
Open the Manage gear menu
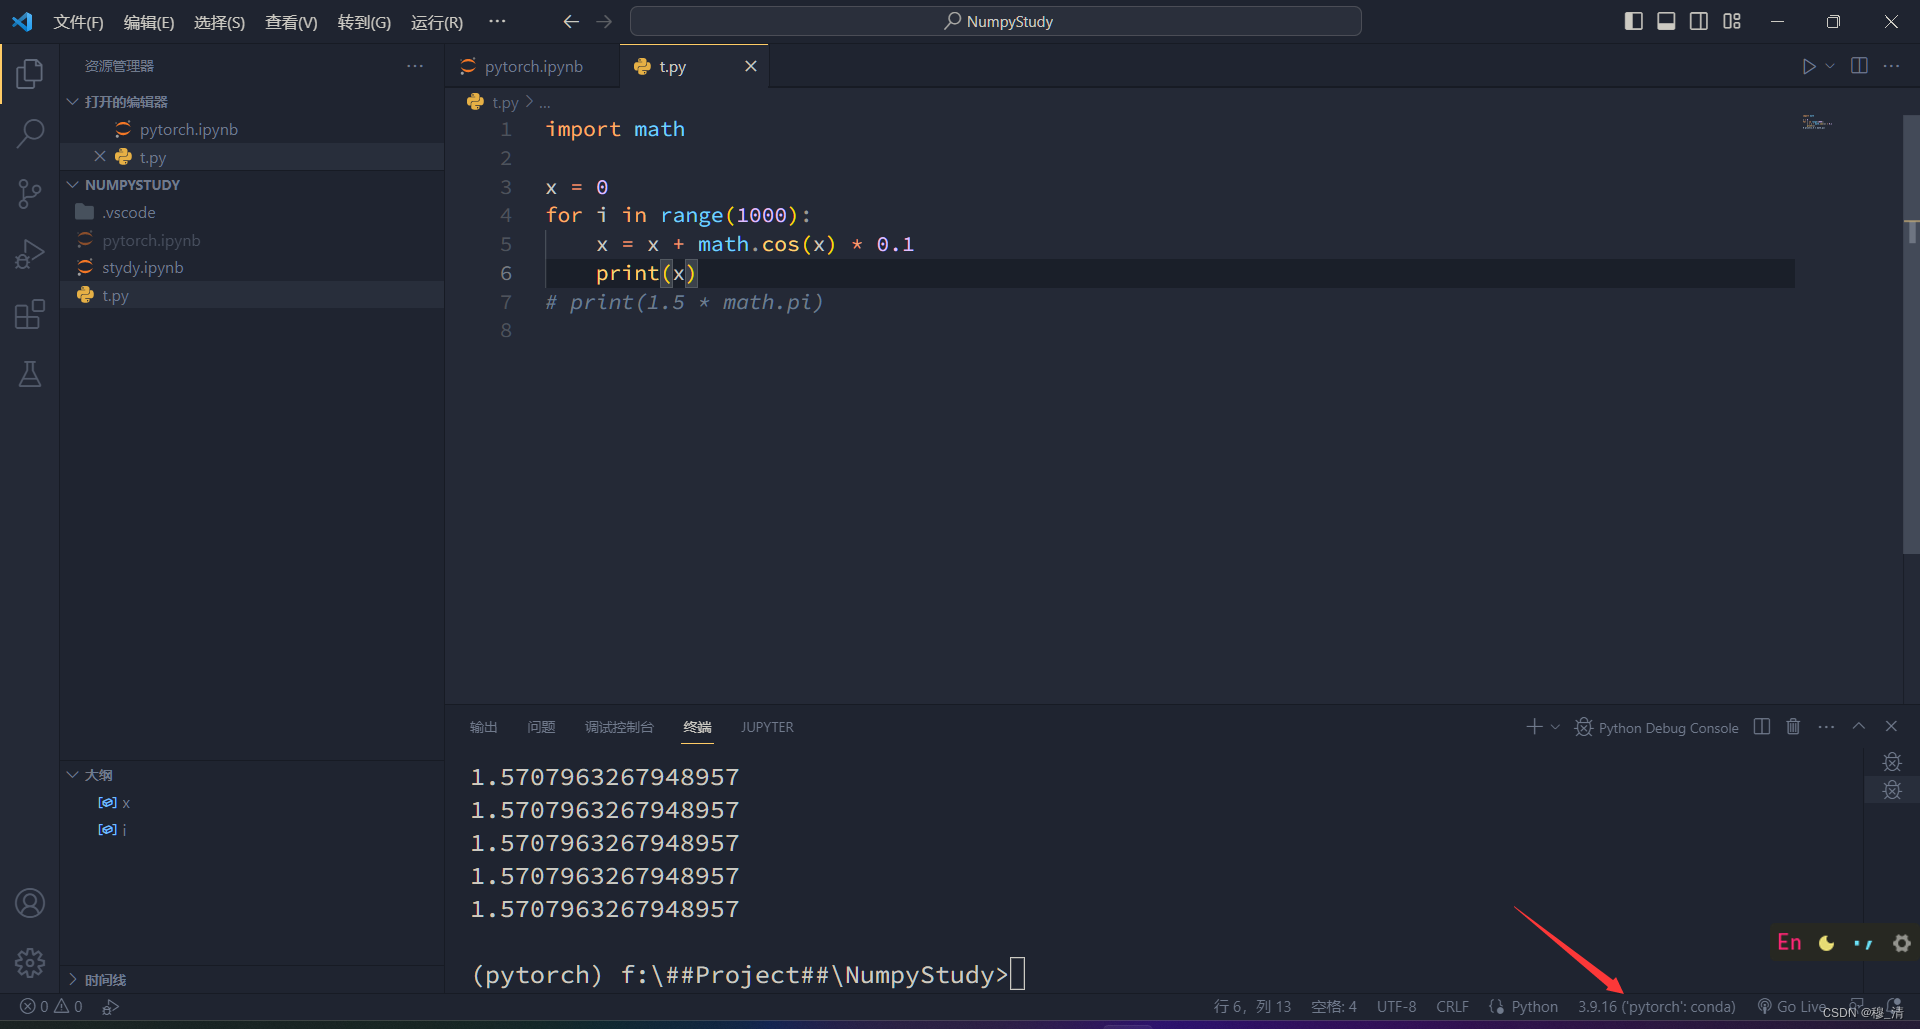point(30,963)
